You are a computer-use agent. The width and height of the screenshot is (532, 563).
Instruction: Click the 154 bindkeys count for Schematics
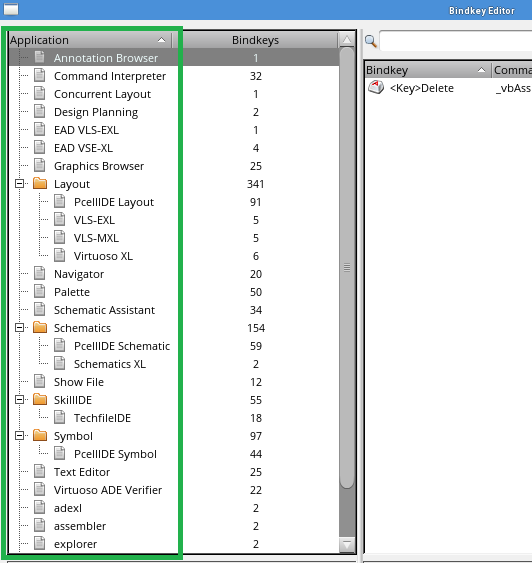point(256,328)
